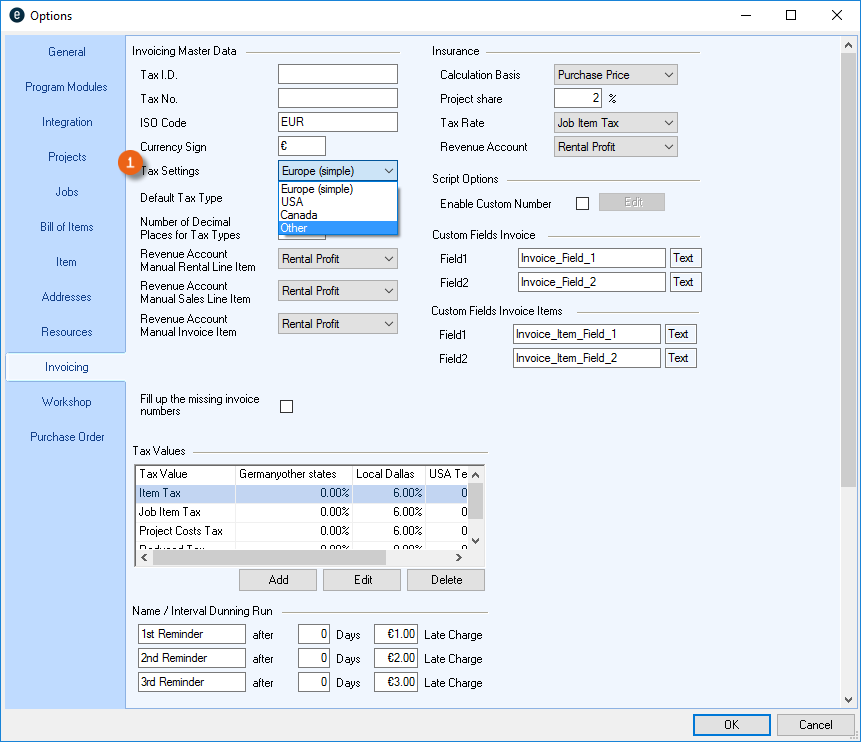Viewport: 861px width, 742px height.
Task: Check Fill up the missing invoice numbers
Action: pos(287,406)
